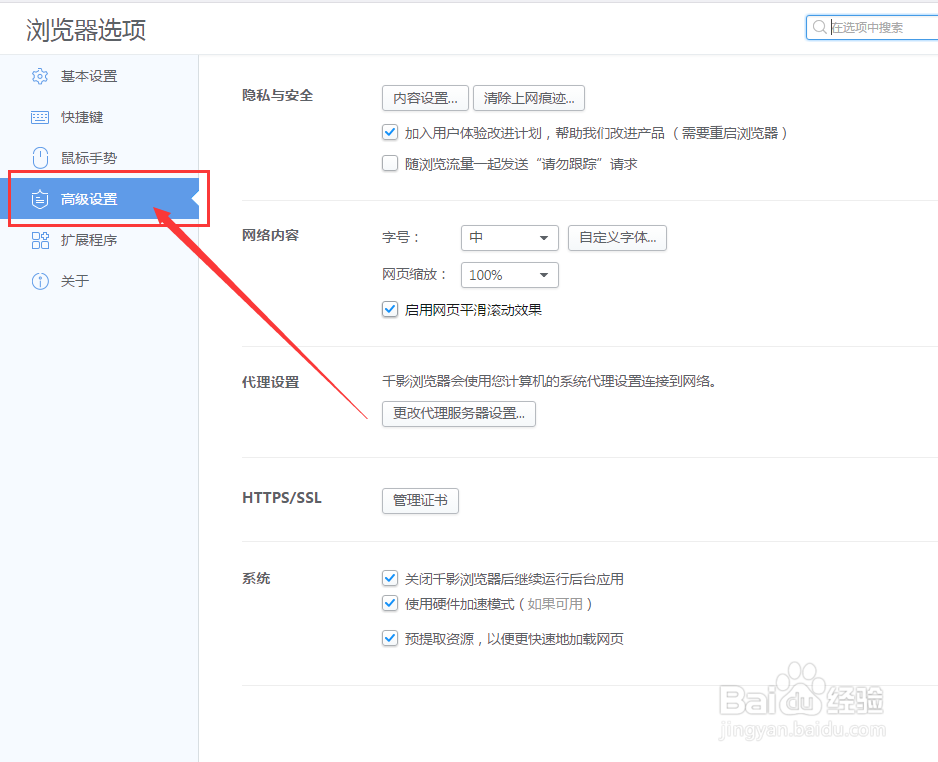Click the 代理设置 section heading
The height and width of the screenshot is (762, 938).
(x=270, y=382)
